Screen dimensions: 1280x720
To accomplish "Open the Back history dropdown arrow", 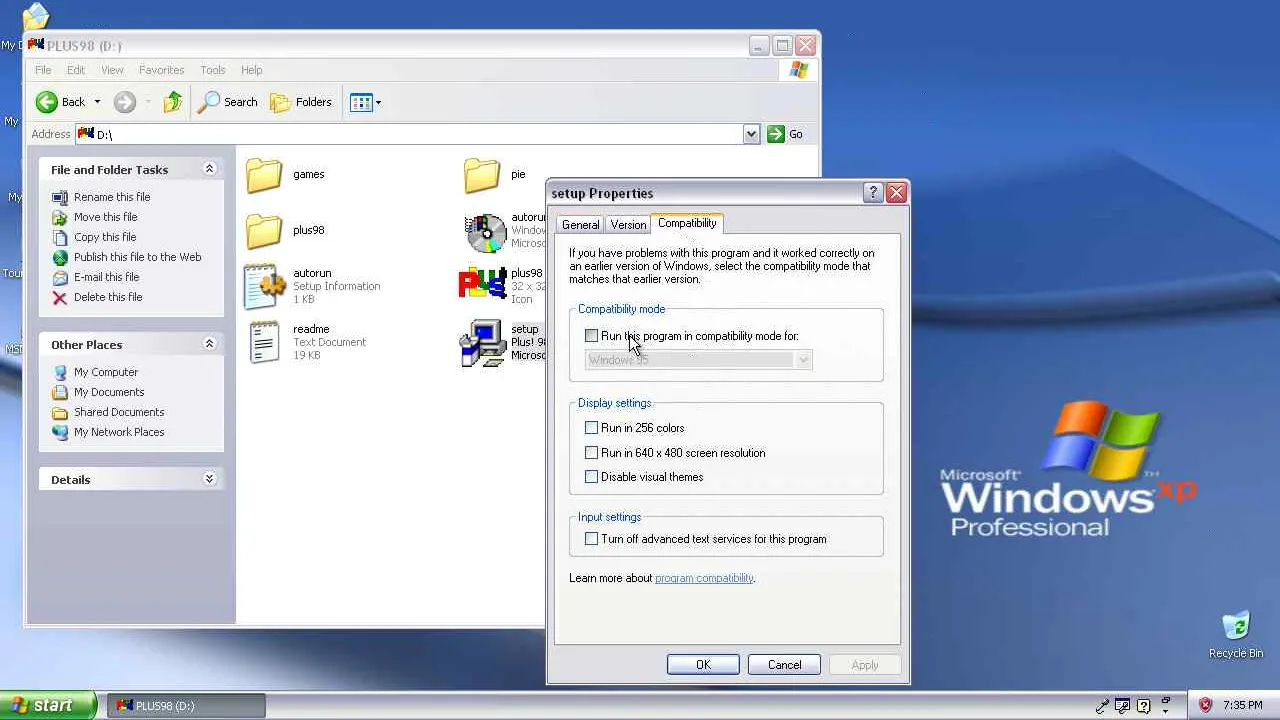I will coord(97,102).
